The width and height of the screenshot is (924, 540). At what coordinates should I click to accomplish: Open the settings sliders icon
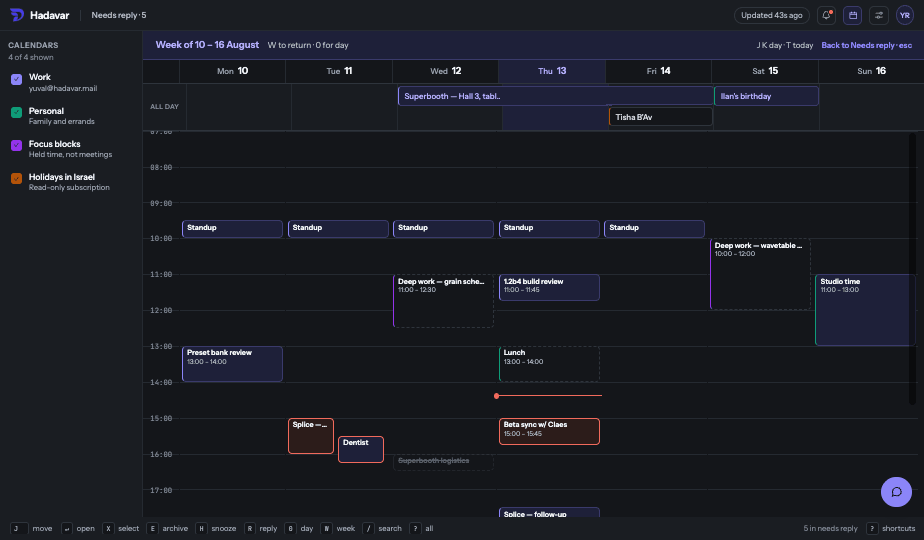click(x=878, y=15)
